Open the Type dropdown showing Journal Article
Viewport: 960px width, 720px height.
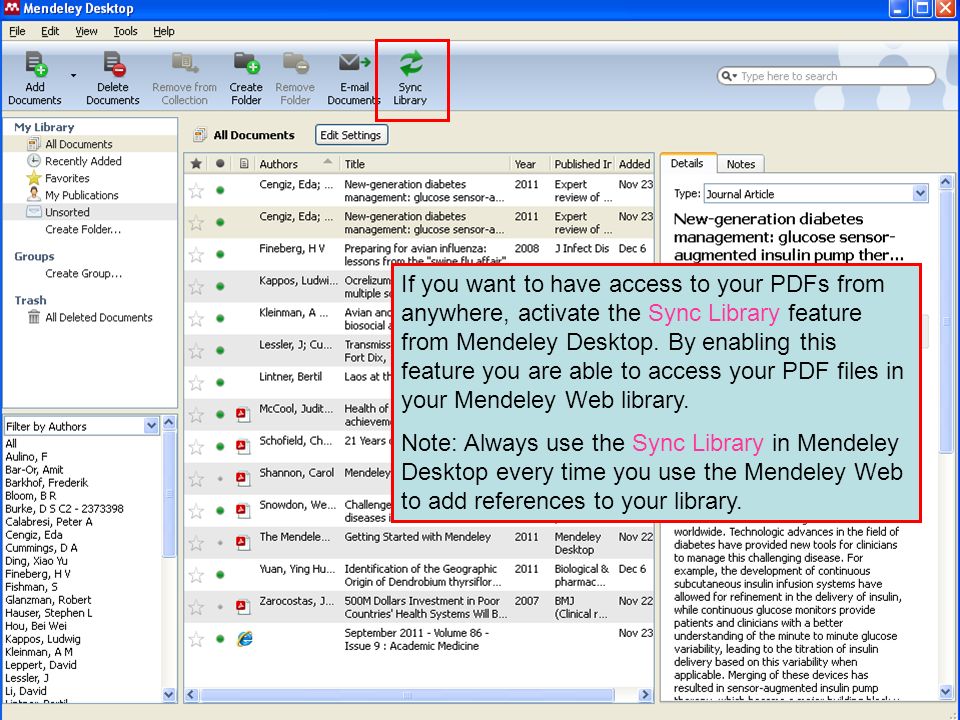click(x=920, y=194)
